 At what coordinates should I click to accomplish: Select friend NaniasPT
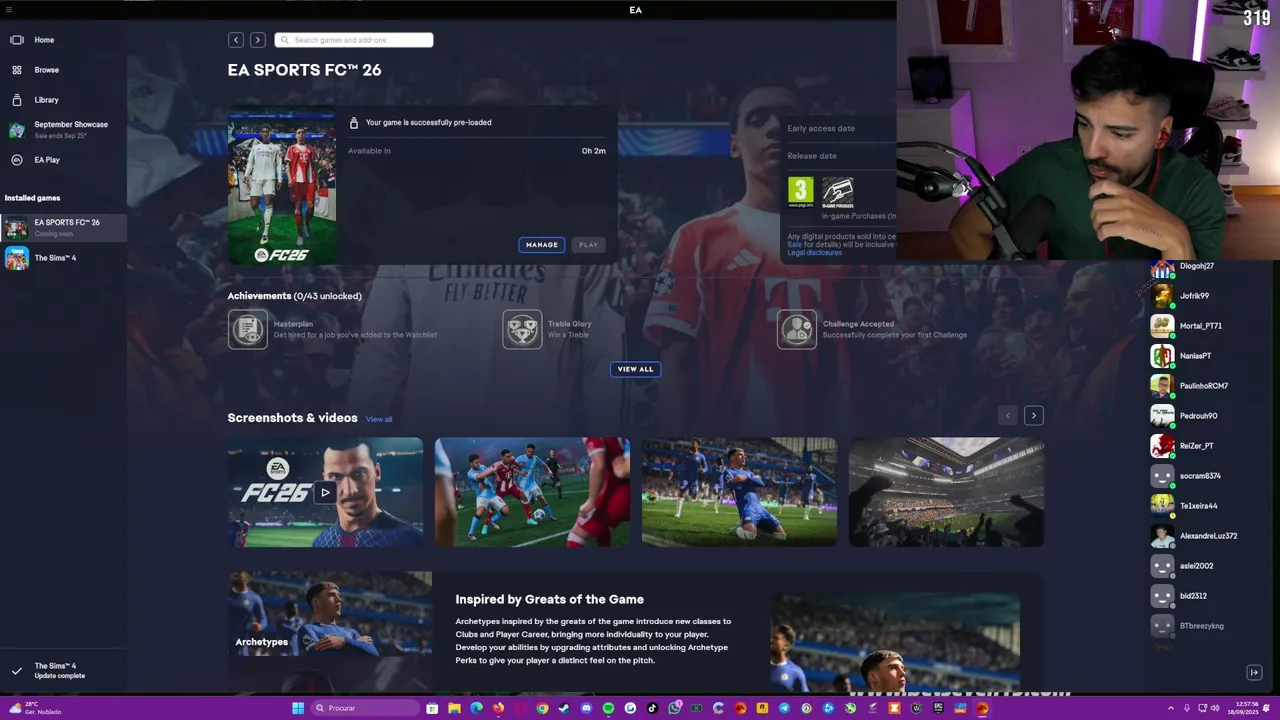click(x=1195, y=356)
